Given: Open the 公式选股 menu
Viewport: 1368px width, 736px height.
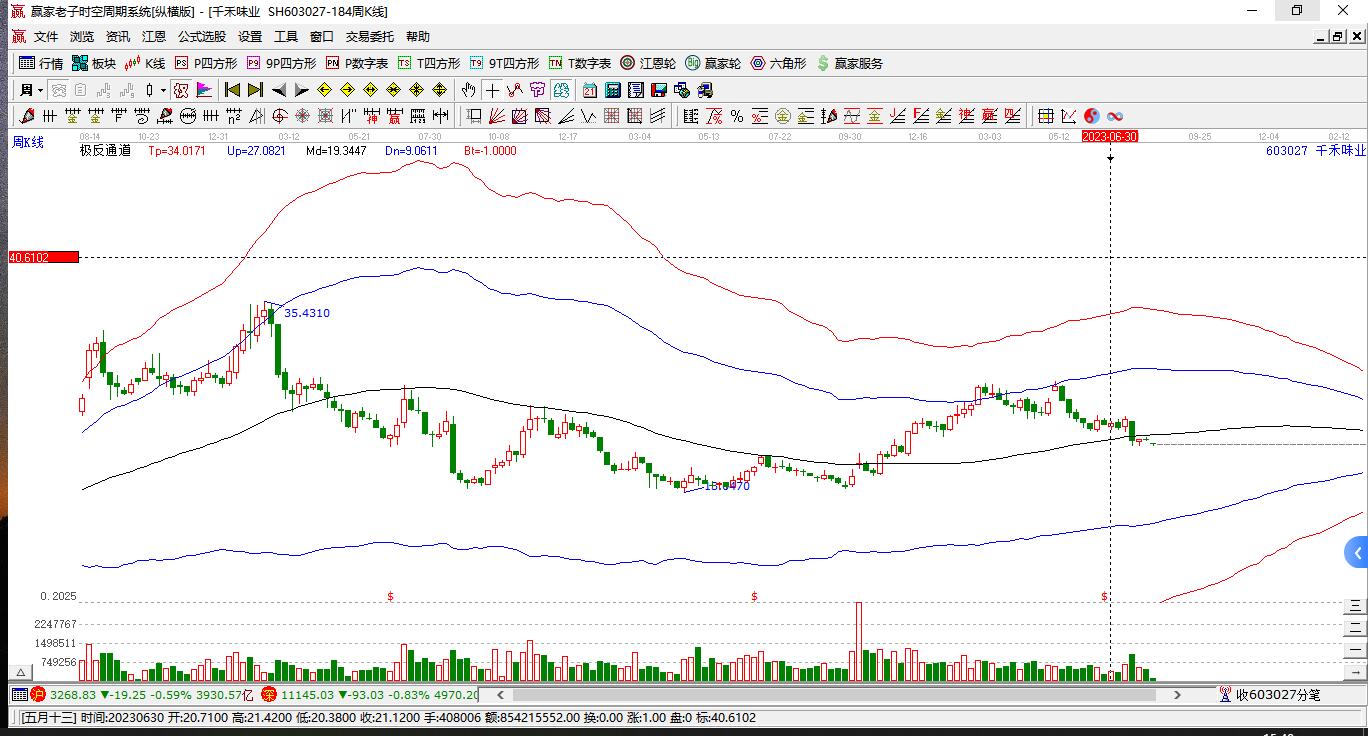Looking at the screenshot, I should 202,37.
